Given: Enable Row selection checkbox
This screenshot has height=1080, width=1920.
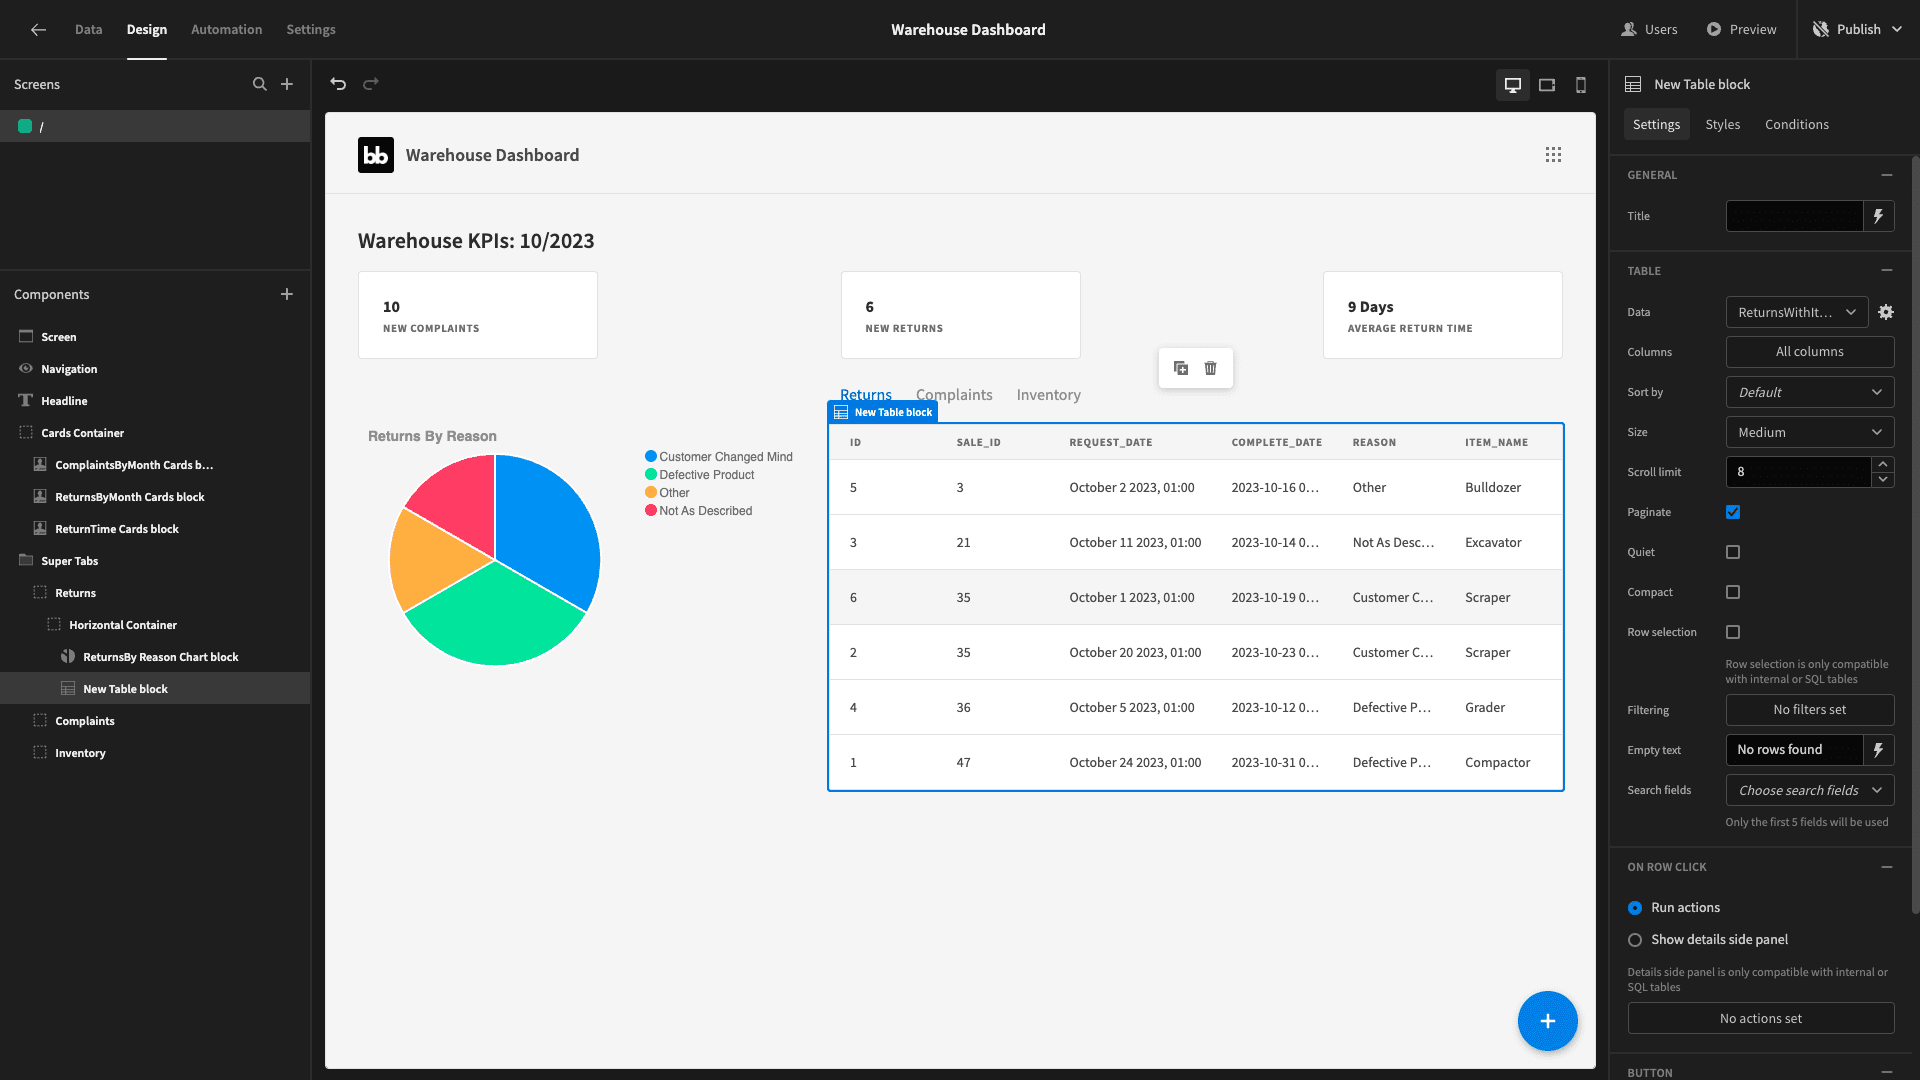Looking at the screenshot, I should (x=1733, y=632).
